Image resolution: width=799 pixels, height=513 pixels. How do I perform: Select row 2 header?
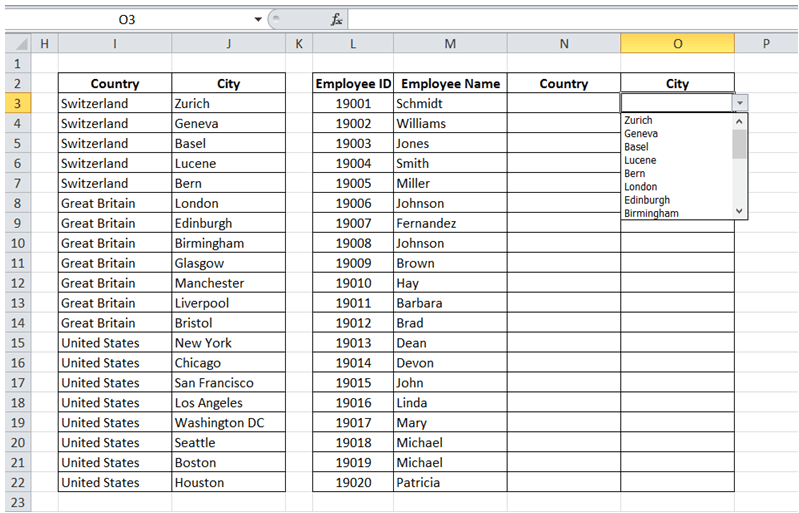pyautogui.click(x=18, y=84)
